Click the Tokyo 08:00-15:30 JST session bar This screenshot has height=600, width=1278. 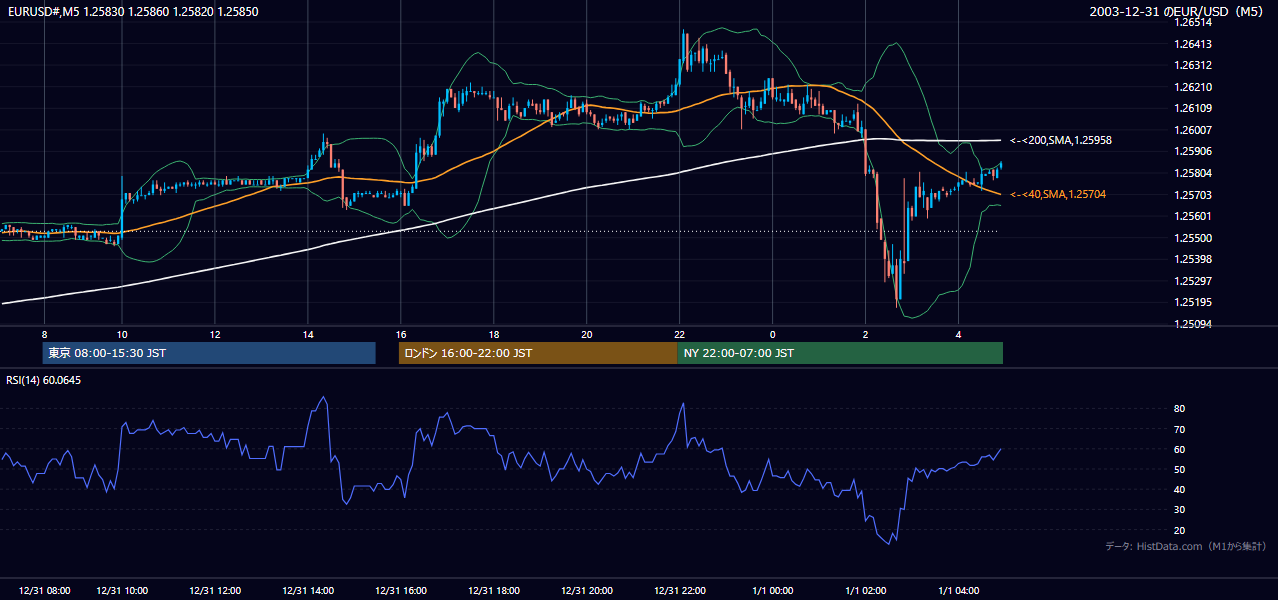(209, 353)
